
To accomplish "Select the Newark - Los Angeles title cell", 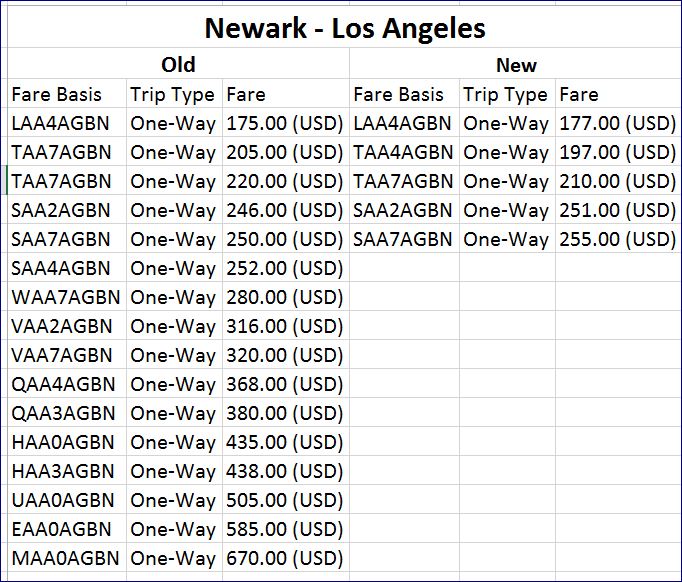I will pyautogui.click(x=345, y=28).
